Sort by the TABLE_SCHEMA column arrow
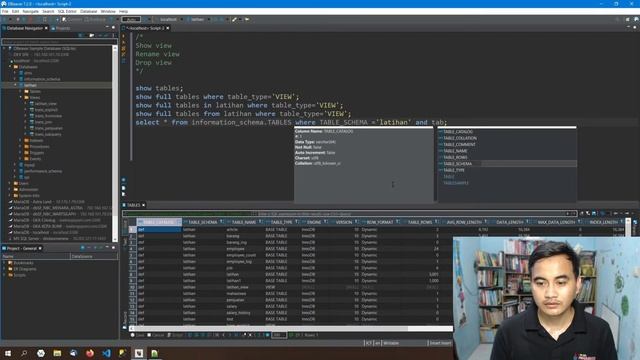 point(221,222)
